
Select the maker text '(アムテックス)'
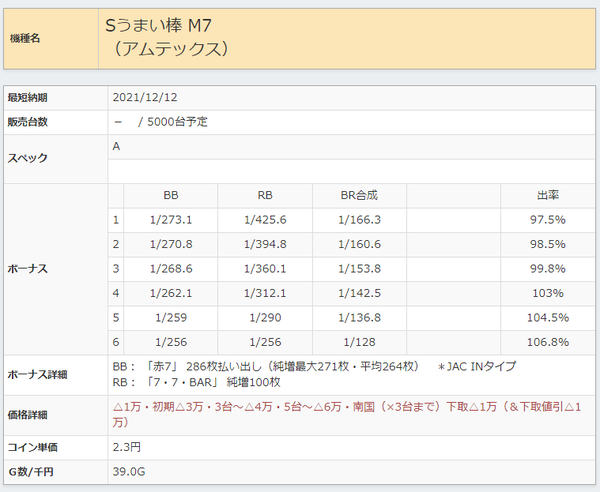171,49
